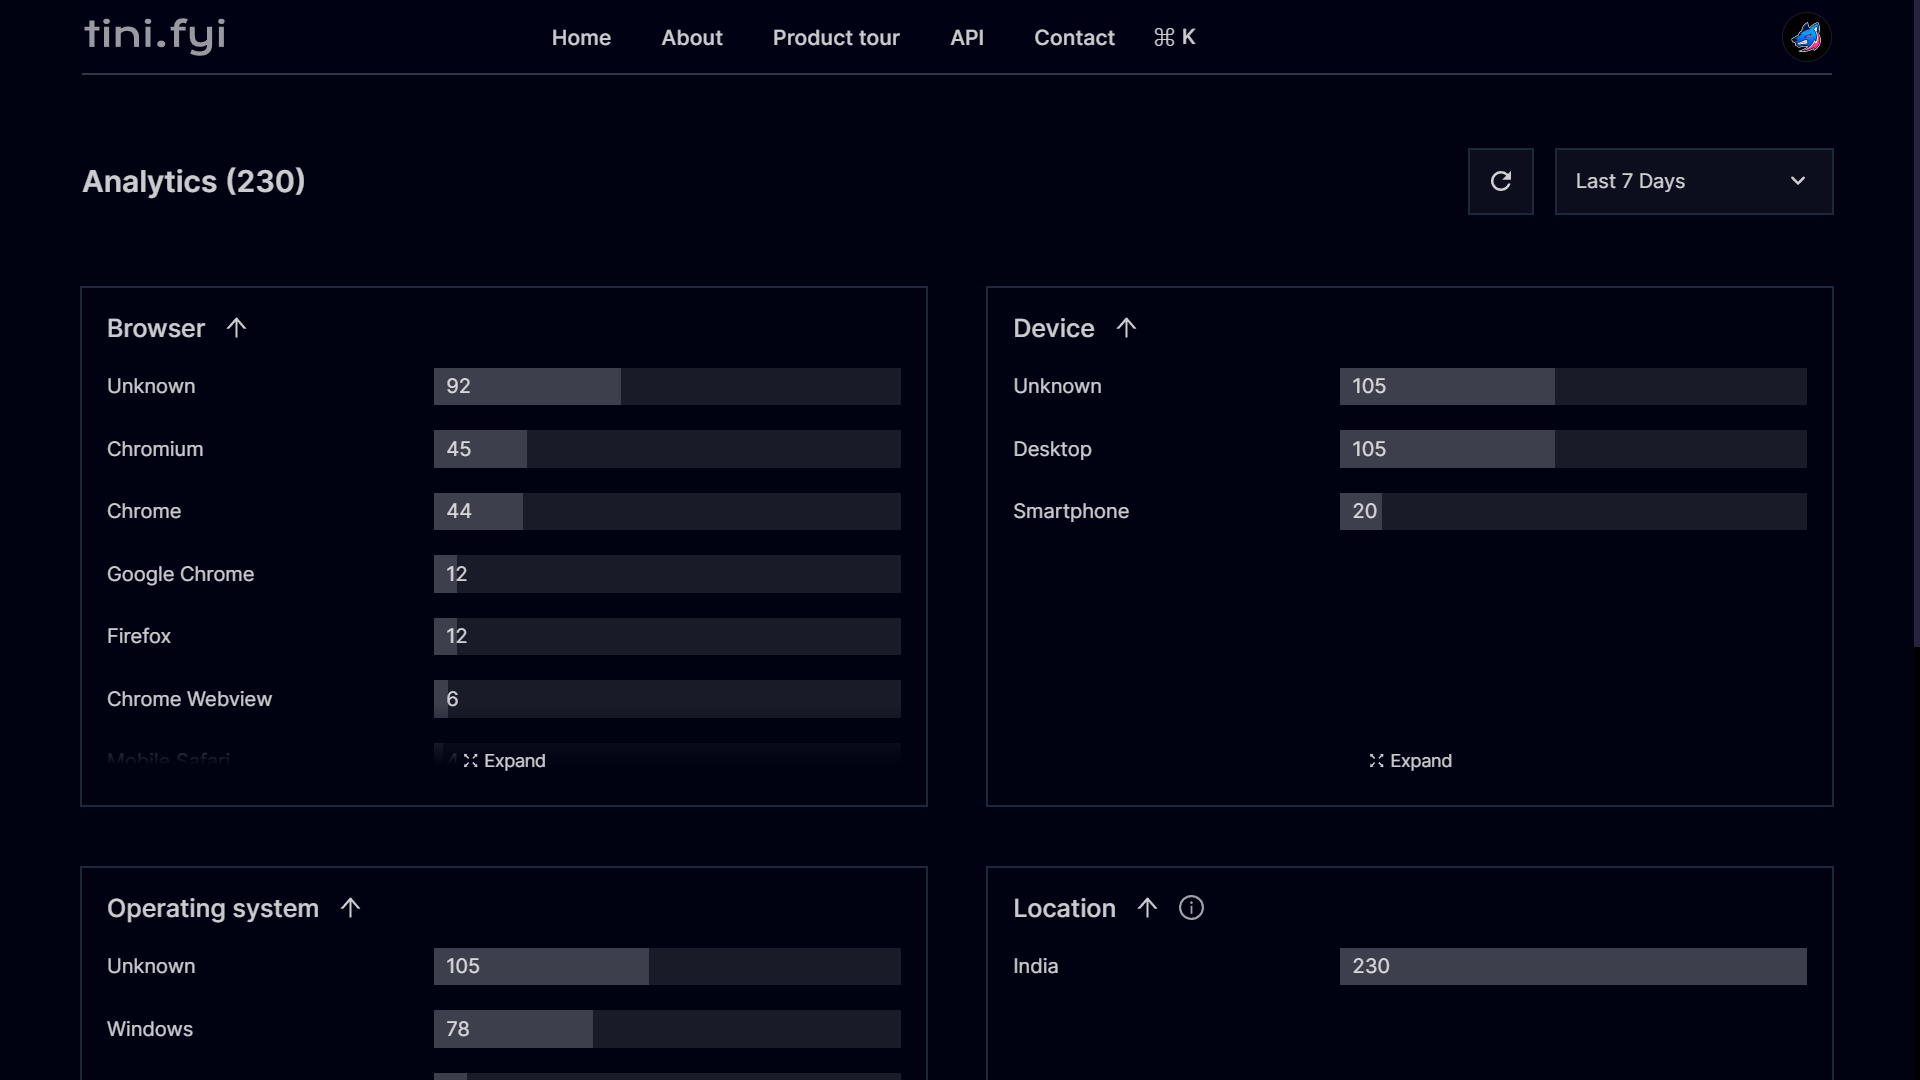Select the Unknown browser bar showing 92
The width and height of the screenshot is (1920, 1080).
[667, 386]
